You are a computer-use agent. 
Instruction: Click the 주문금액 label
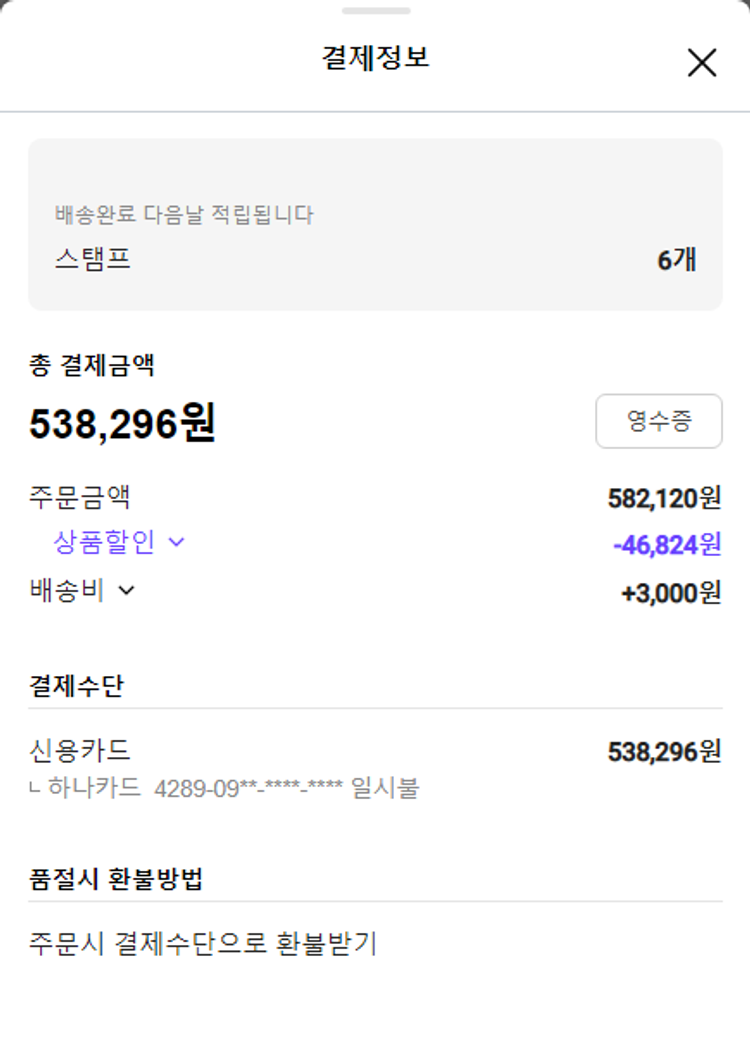point(80,497)
